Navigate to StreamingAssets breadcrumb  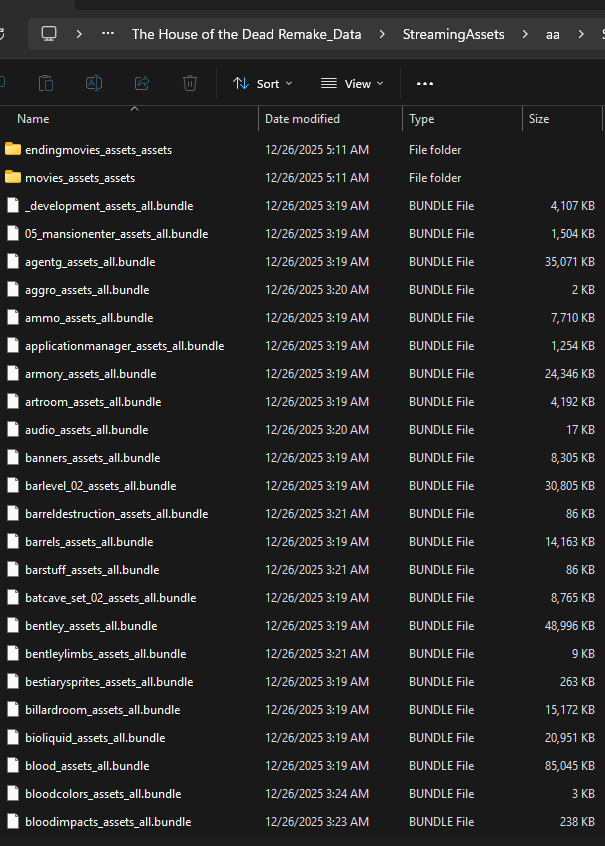pyautogui.click(x=453, y=34)
